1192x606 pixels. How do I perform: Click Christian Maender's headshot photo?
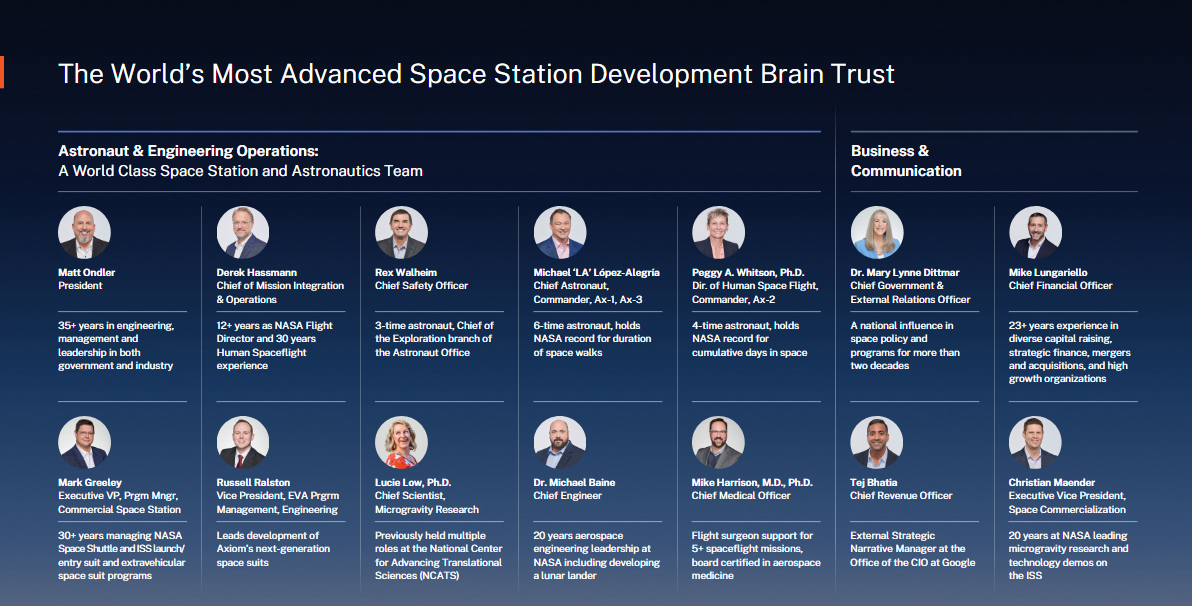[1035, 440]
